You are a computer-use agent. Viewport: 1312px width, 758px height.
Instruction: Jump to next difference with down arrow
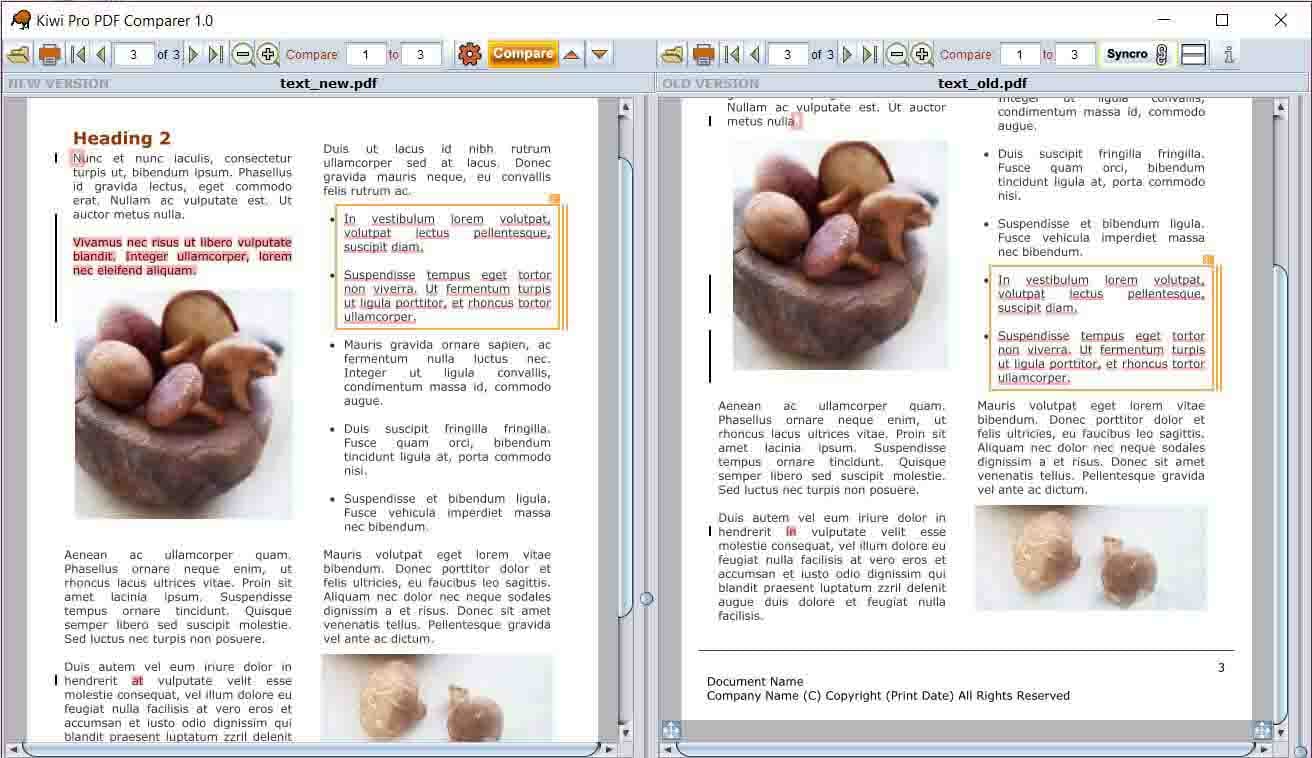[x=599, y=54]
